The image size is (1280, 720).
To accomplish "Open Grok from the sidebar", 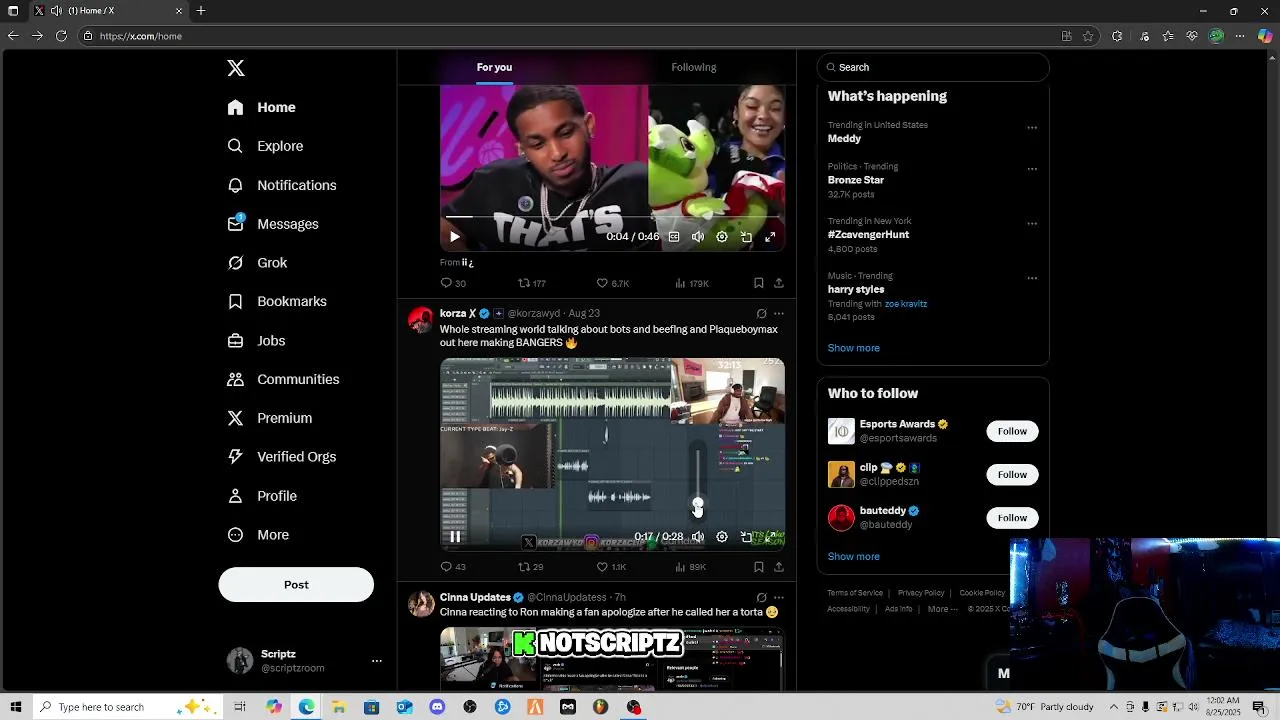I will [257, 263].
